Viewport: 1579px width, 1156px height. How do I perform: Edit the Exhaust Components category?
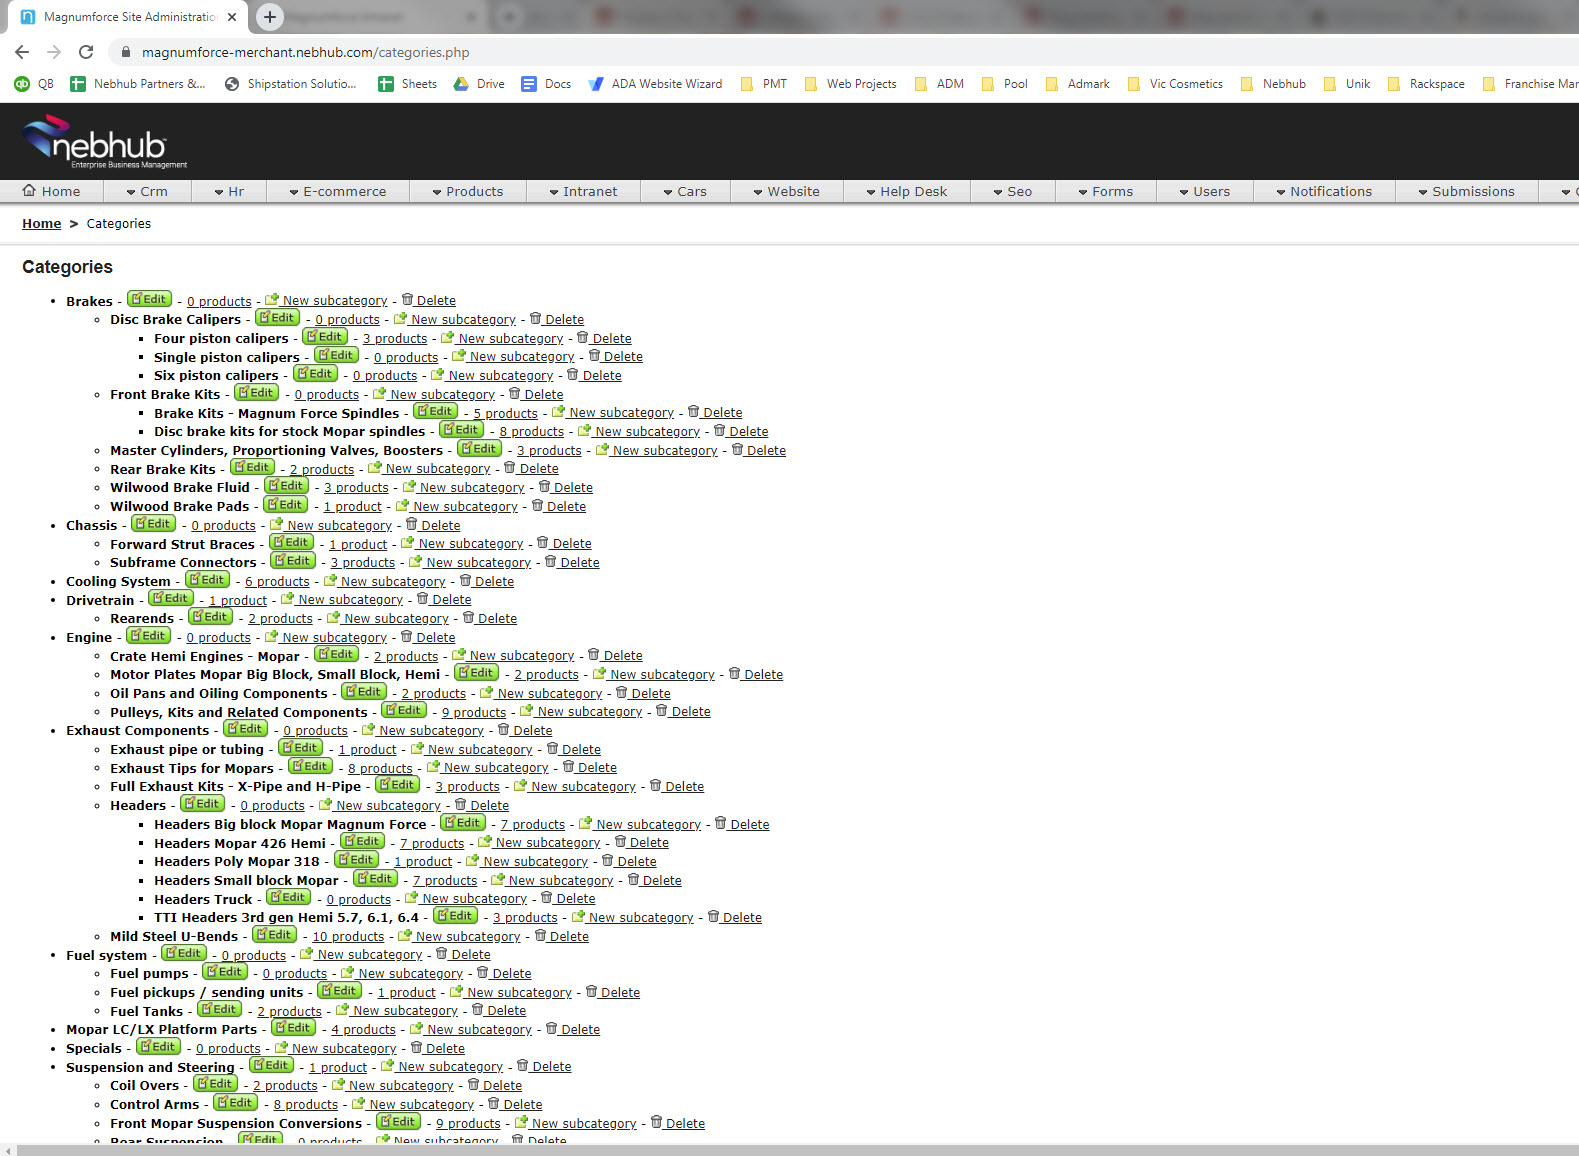pos(245,729)
